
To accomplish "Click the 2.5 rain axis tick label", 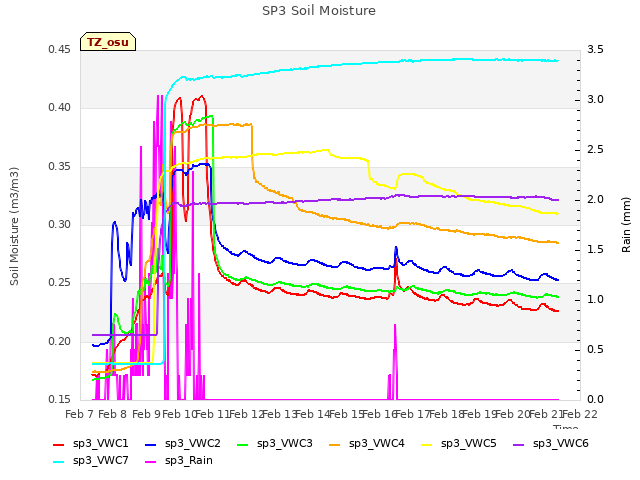I will (595, 150).
